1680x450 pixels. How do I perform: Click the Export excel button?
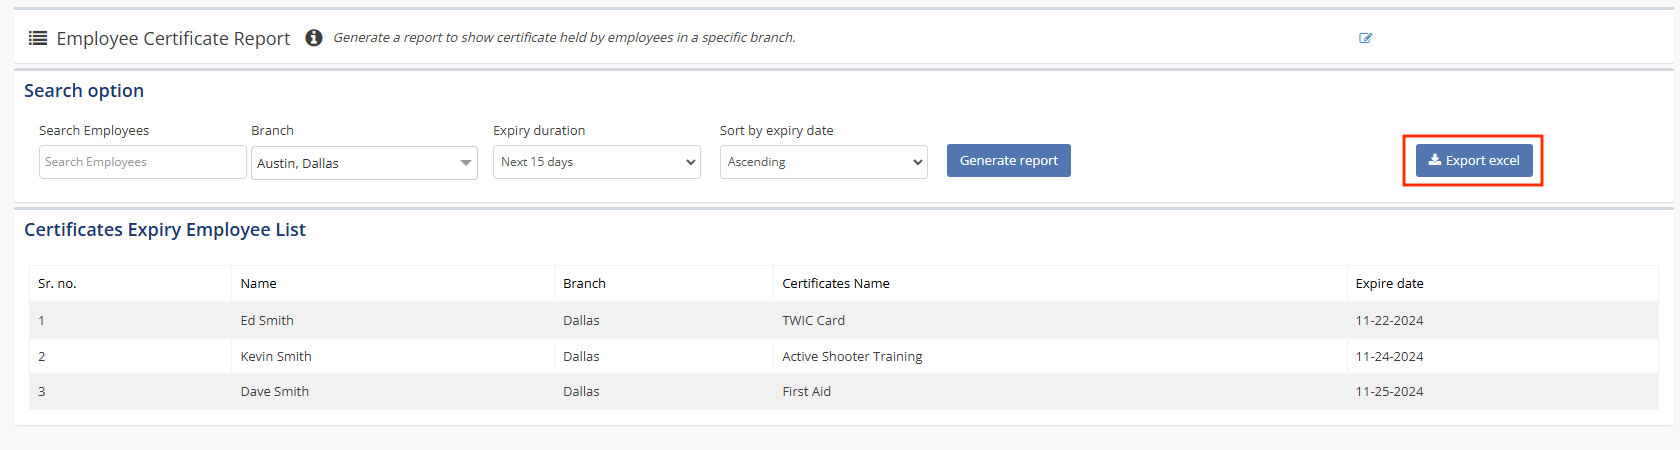(1473, 160)
